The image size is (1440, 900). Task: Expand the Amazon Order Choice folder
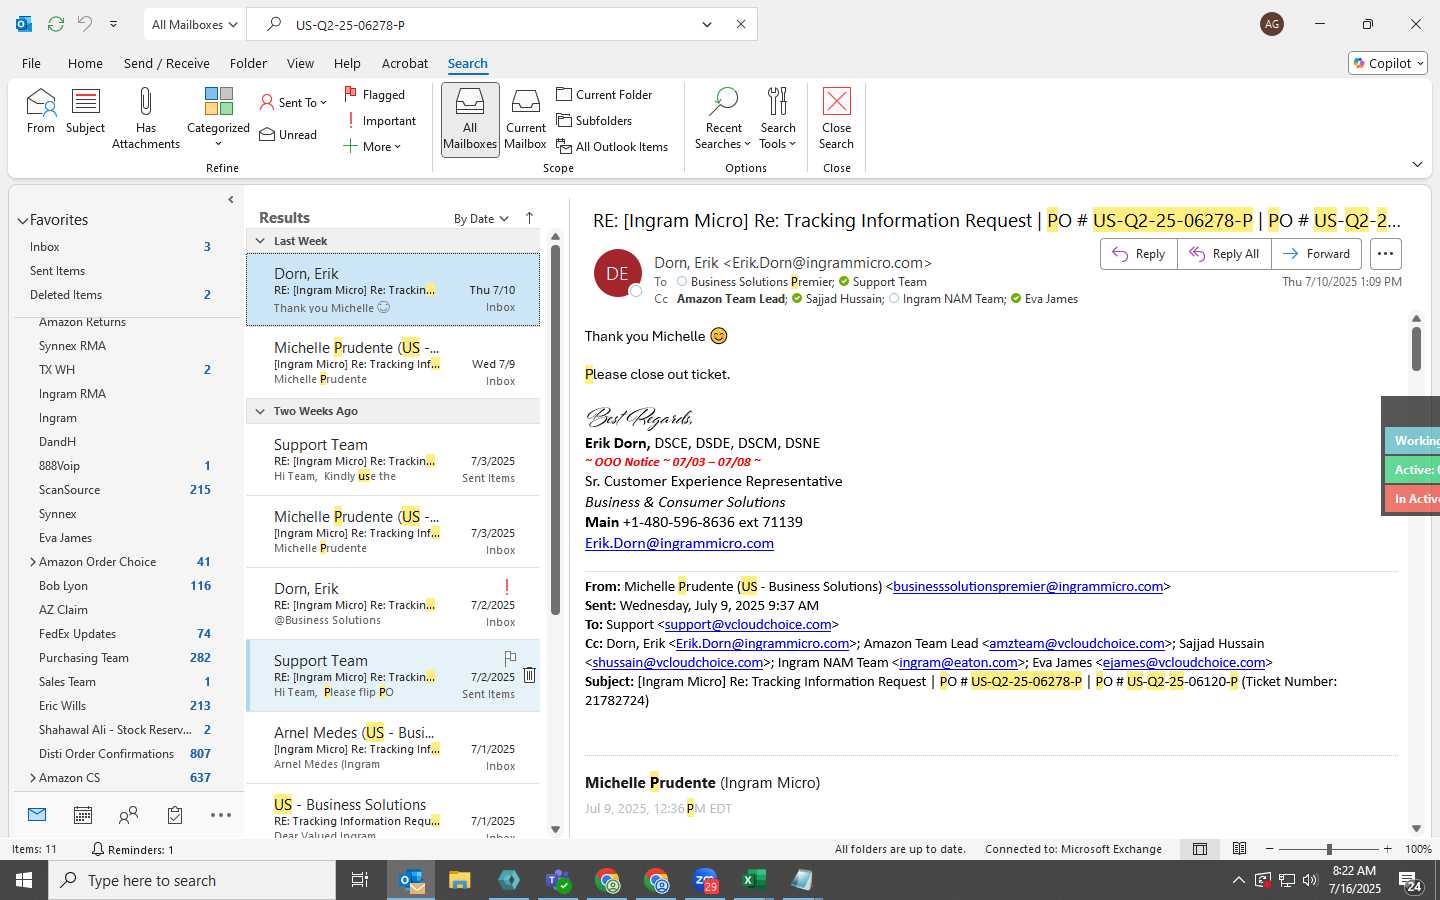point(33,562)
